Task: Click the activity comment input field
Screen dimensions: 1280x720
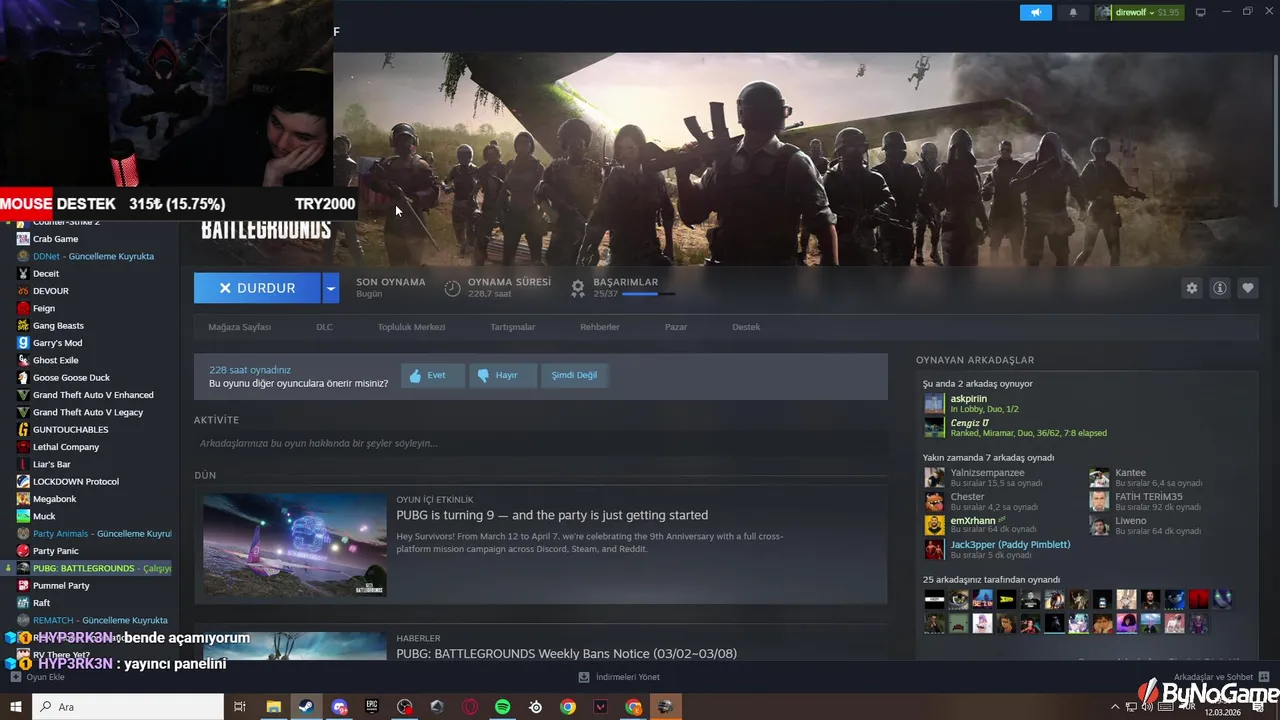Action: point(540,443)
